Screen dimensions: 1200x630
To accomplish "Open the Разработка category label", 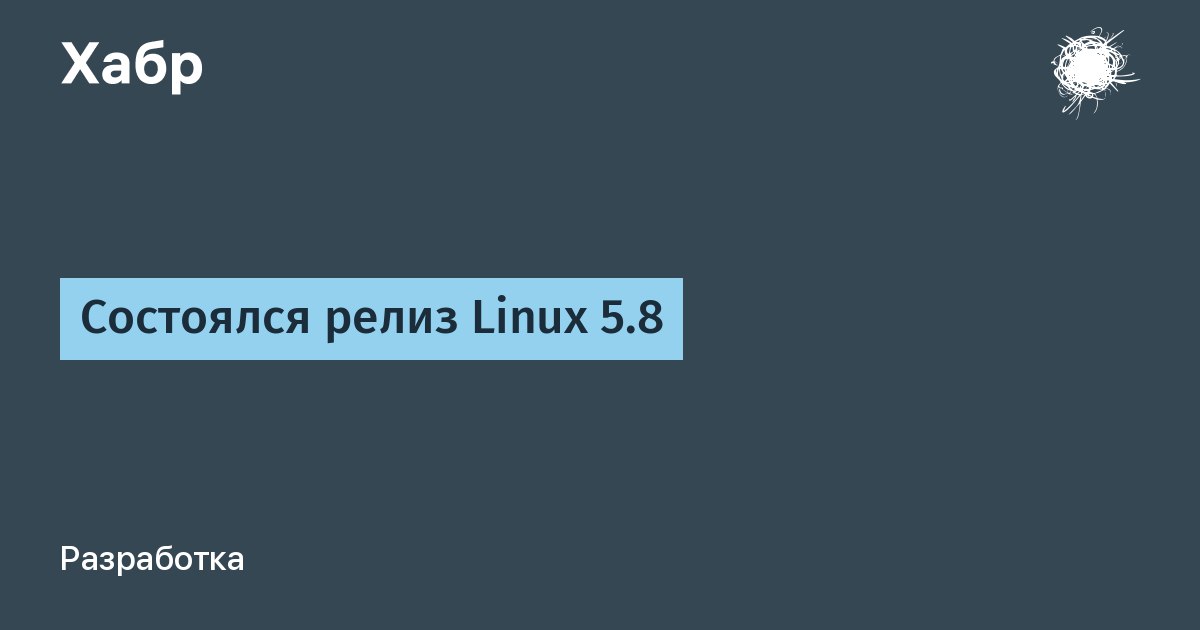I will (x=152, y=559).
